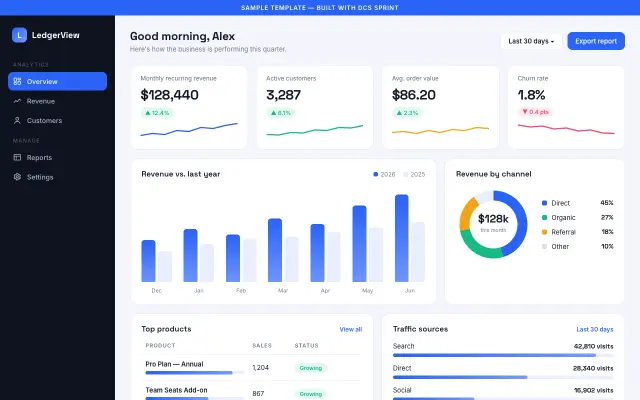Click the 1.8% churn rate value

pyautogui.click(x=531, y=95)
